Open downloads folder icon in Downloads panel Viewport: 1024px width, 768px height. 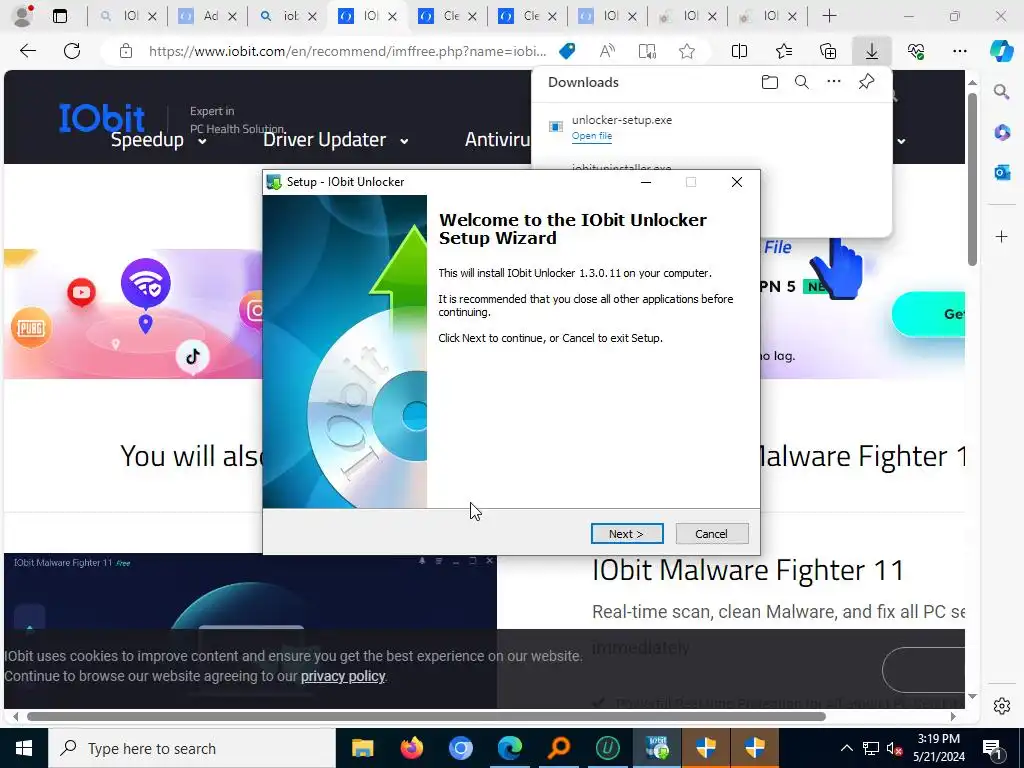[x=770, y=82]
